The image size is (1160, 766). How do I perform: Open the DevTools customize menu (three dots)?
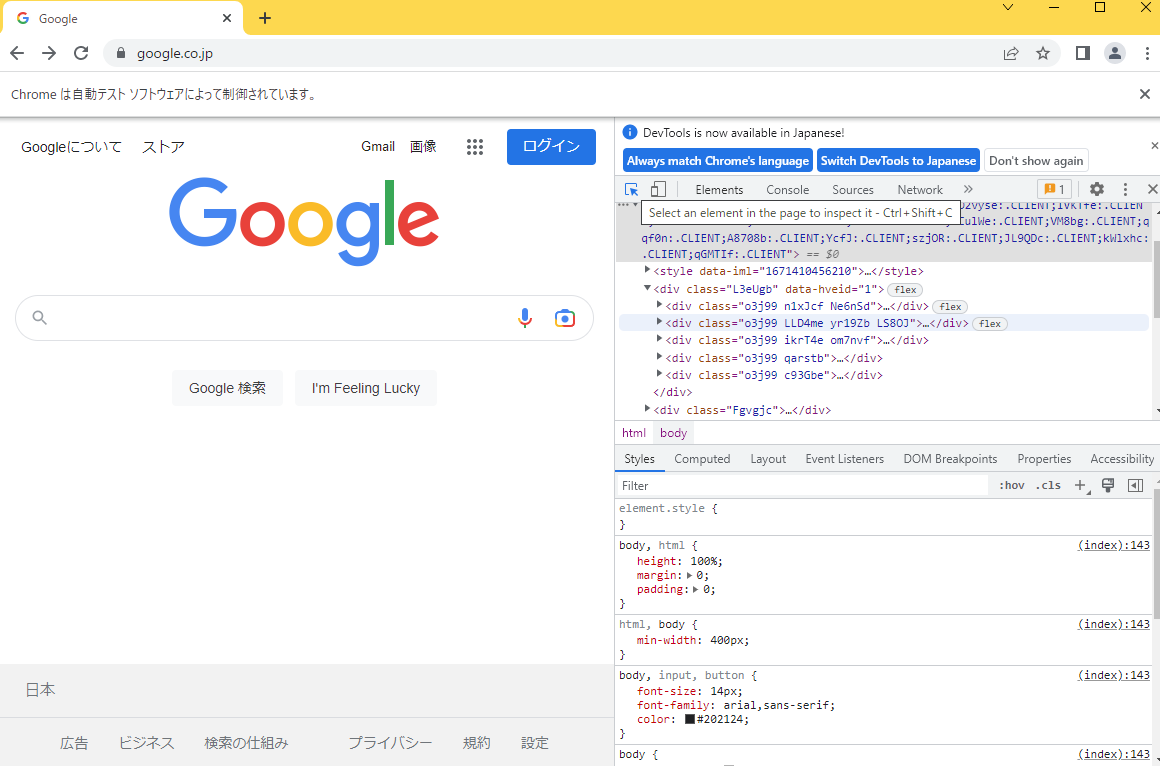tap(1125, 188)
